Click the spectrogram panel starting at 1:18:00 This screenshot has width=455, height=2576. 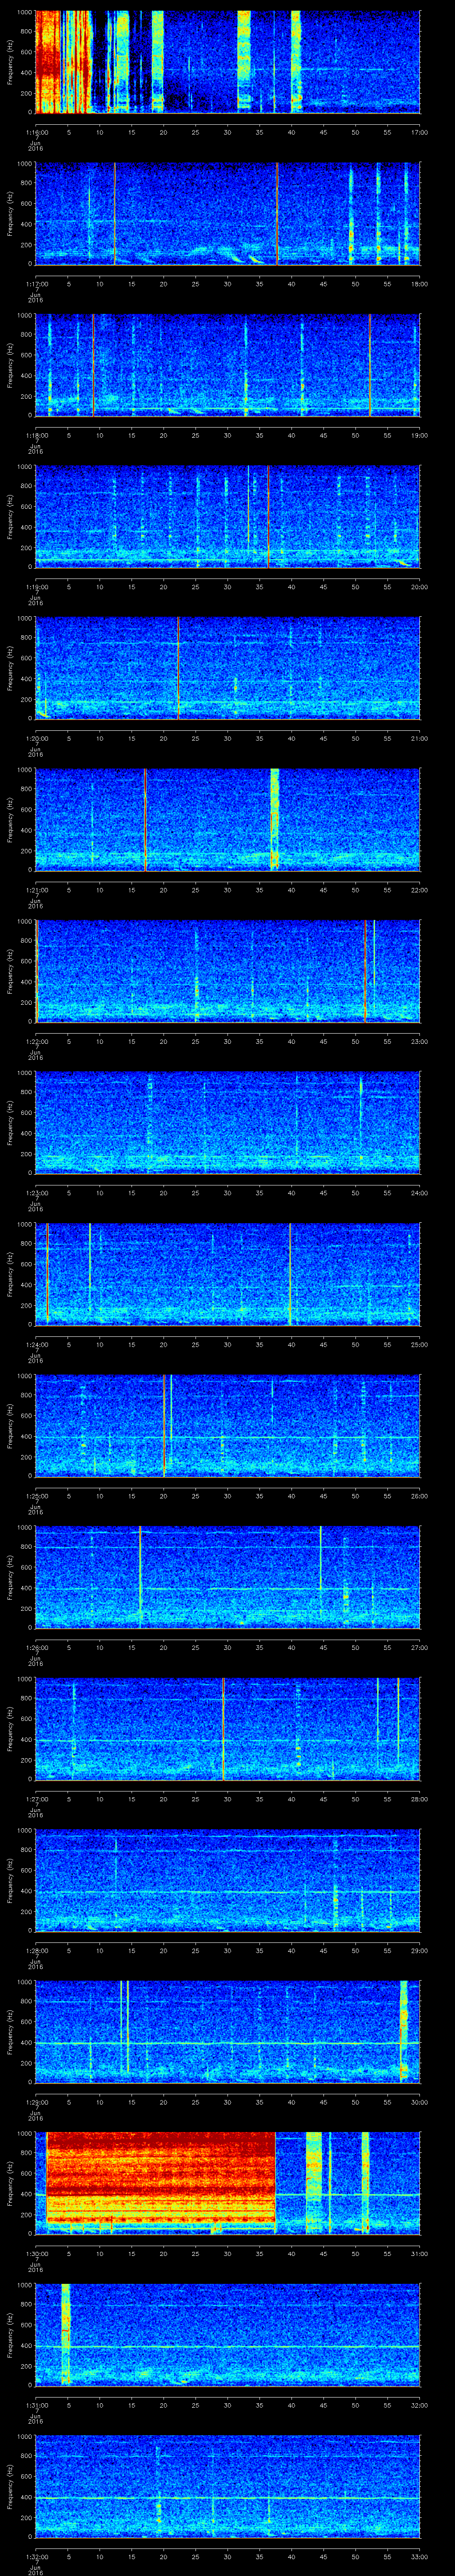[227, 365]
